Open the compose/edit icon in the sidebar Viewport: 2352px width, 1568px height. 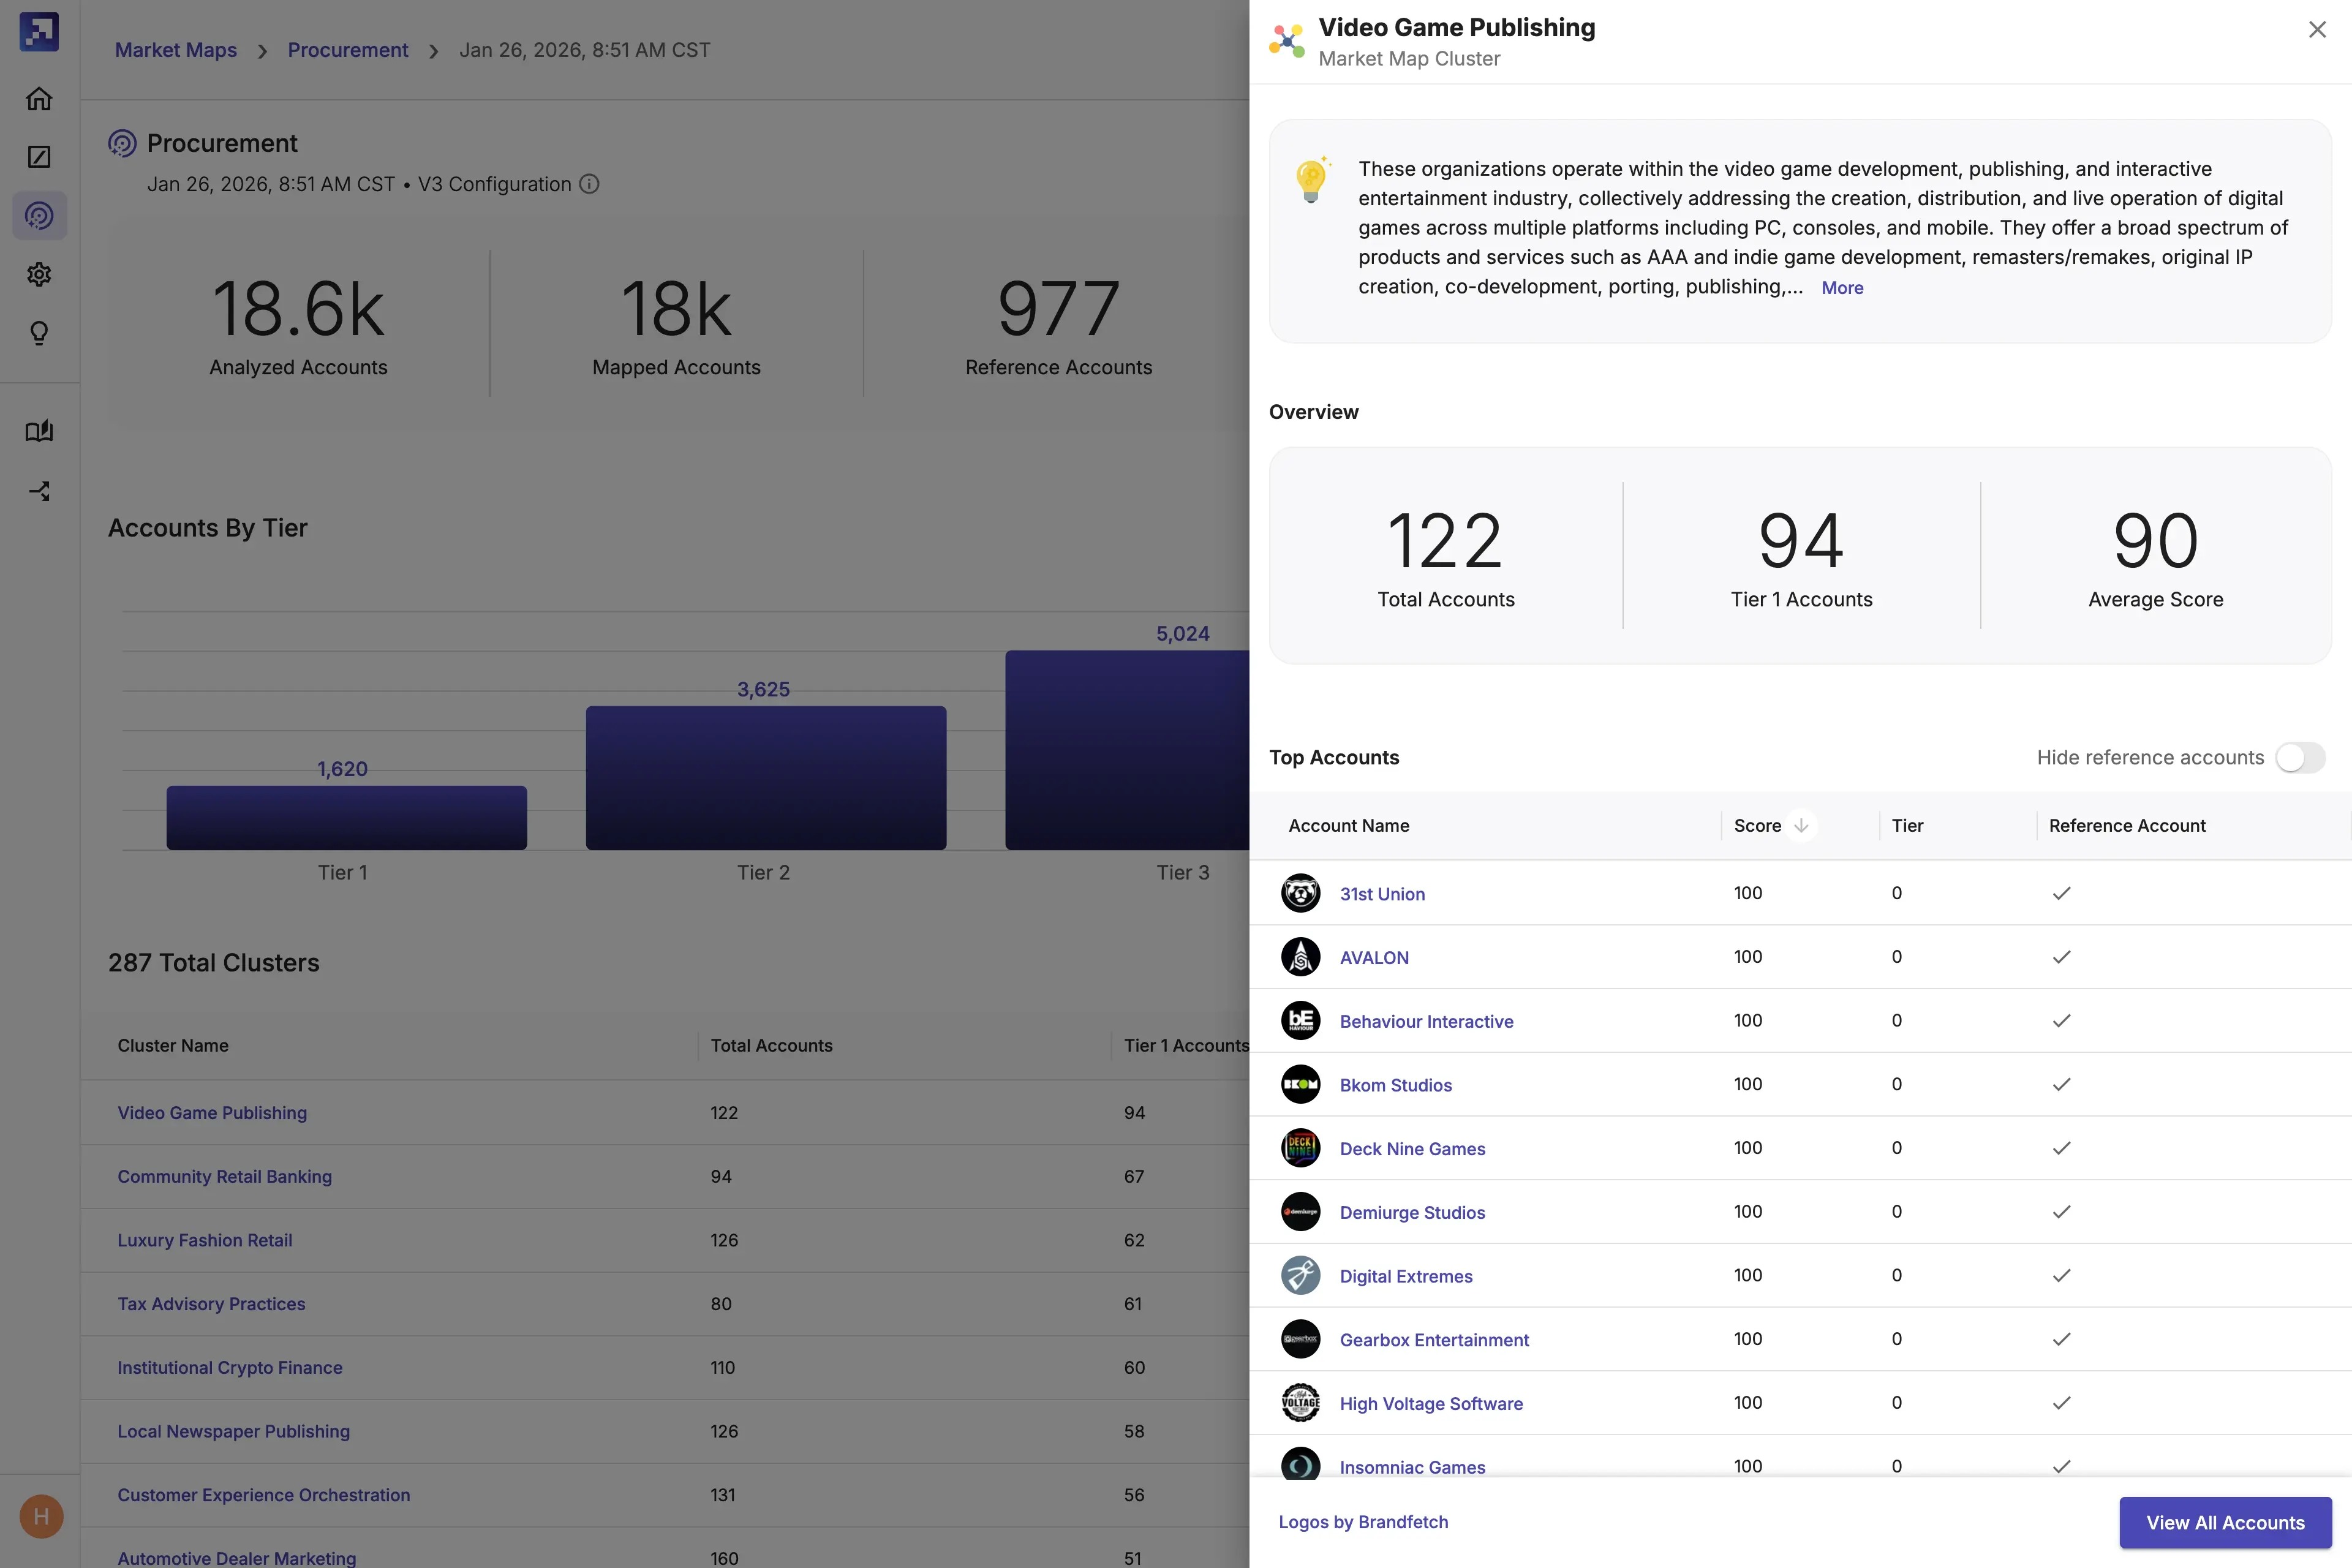pos(39,157)
